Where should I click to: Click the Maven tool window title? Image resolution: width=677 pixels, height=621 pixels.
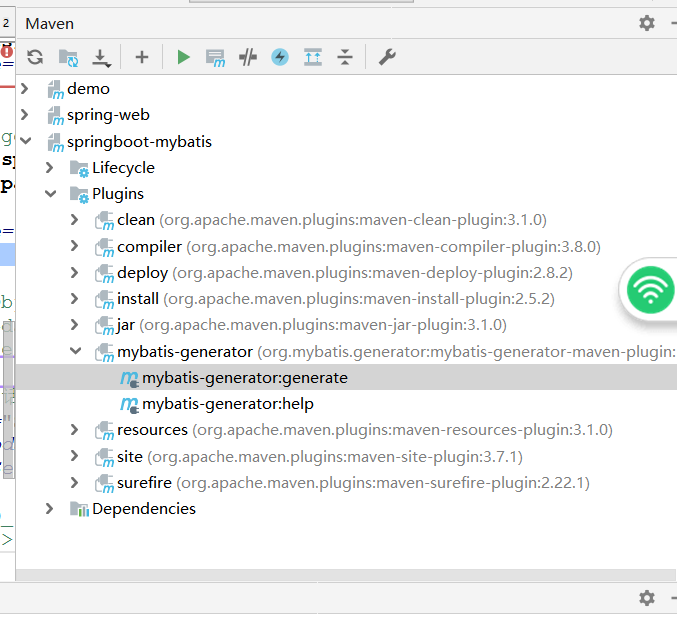pyautogui.click(x=50, y=23)
